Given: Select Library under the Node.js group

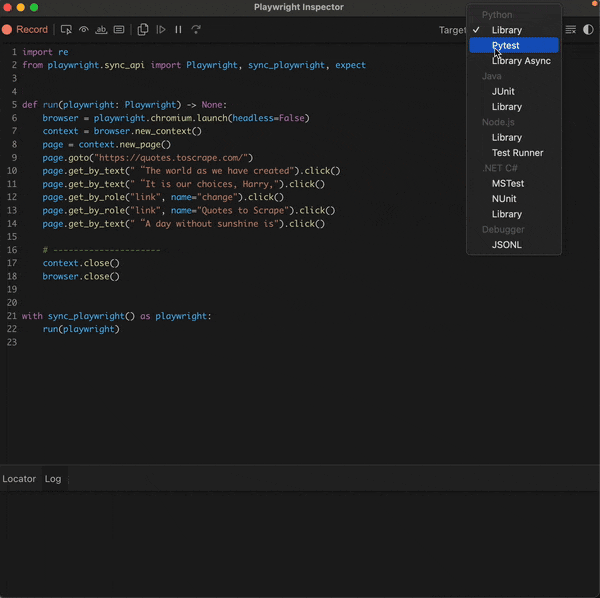Looking at the screenshot, I should tap(514, 137).
